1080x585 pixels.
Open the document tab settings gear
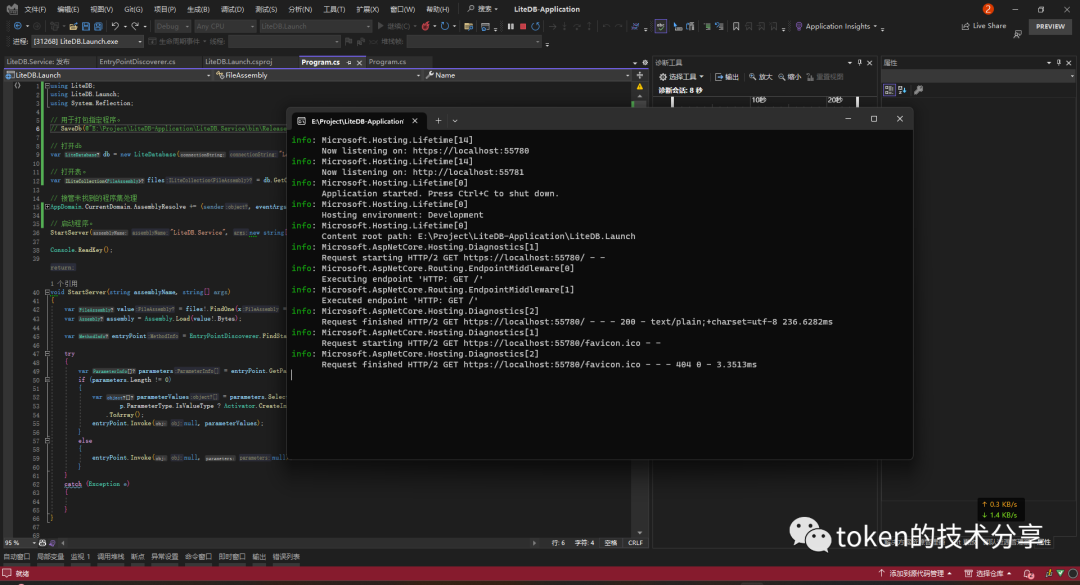645,63
